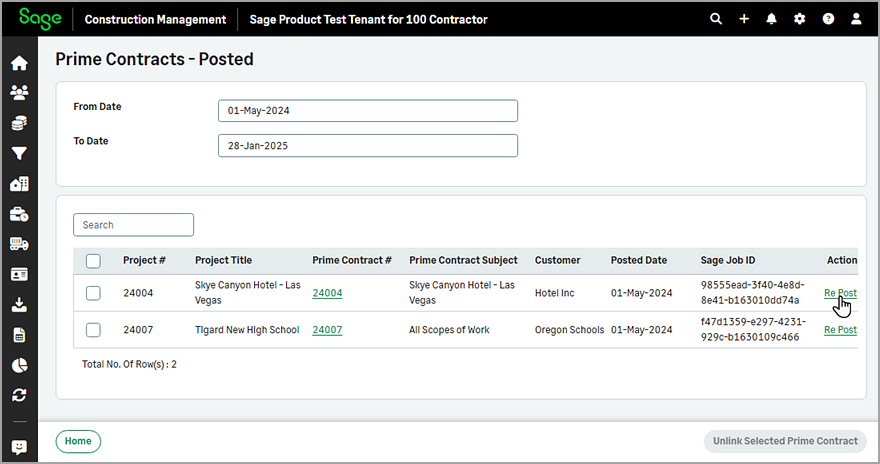This screenshot has height=464, width=880.
Task: Click the Action column header
Action: pos(842,260)
